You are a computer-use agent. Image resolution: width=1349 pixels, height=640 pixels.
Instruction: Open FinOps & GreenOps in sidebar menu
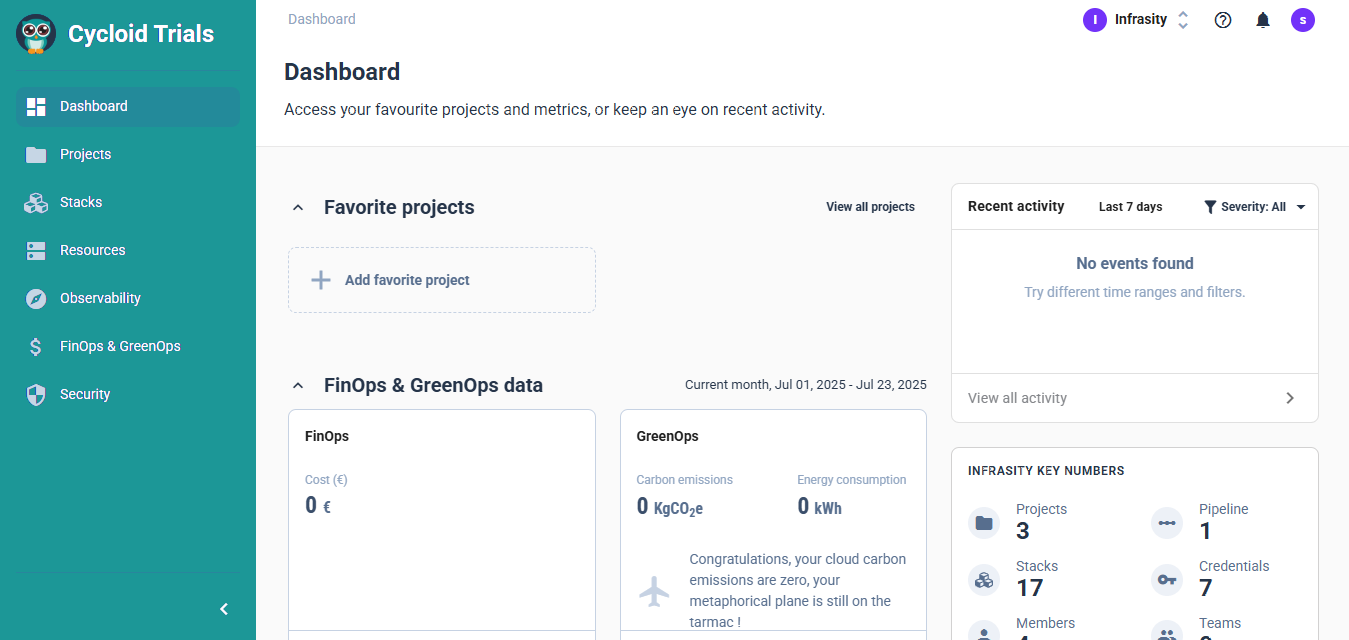coord(128,346)
